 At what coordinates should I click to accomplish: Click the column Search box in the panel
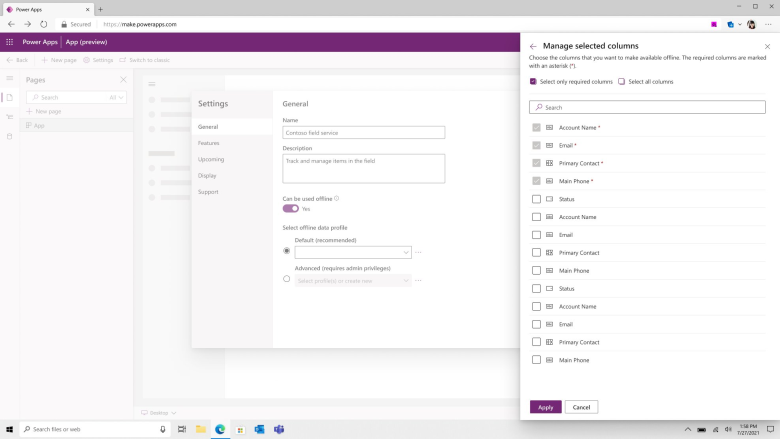coord(647,107)
